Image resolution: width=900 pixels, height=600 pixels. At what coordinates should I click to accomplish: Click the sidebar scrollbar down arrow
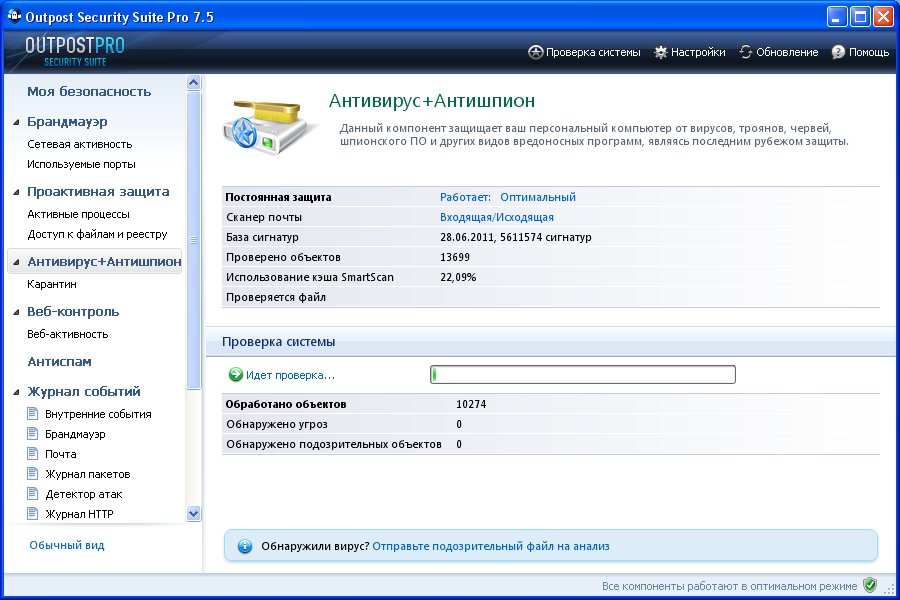tap(193, 514)
